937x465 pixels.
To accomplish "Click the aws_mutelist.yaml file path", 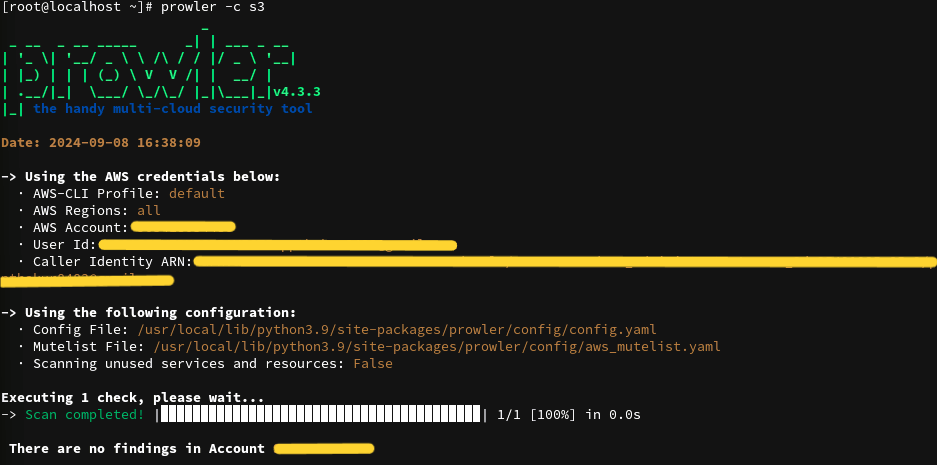I will point(437,347).
